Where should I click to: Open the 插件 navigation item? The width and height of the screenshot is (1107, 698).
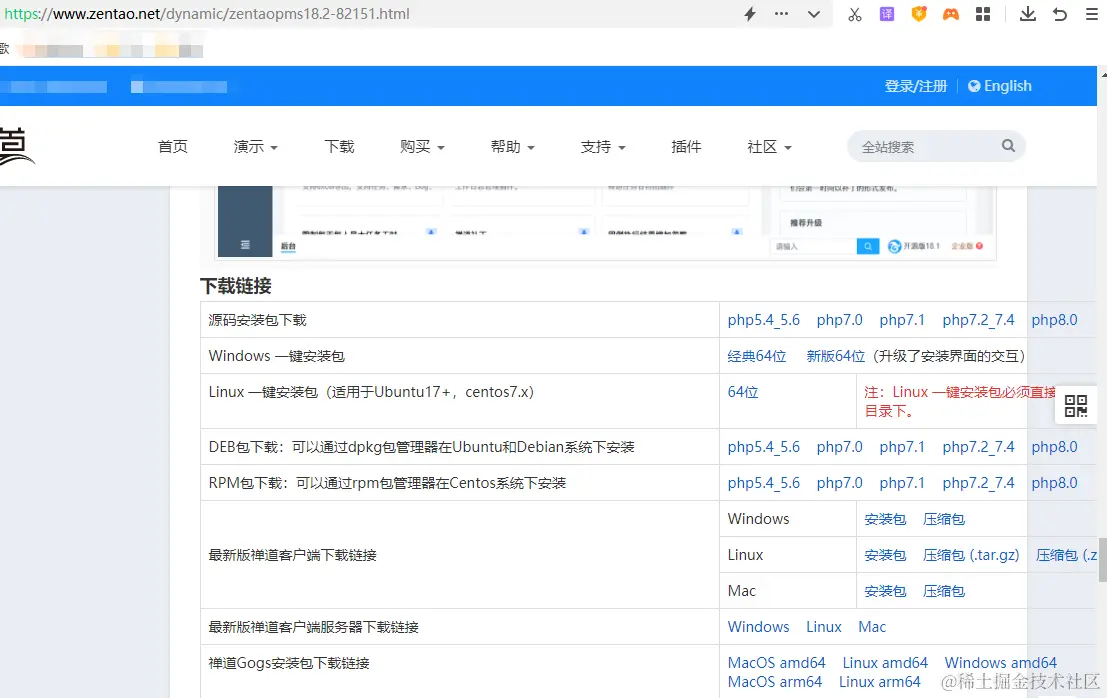coord(686,147)
